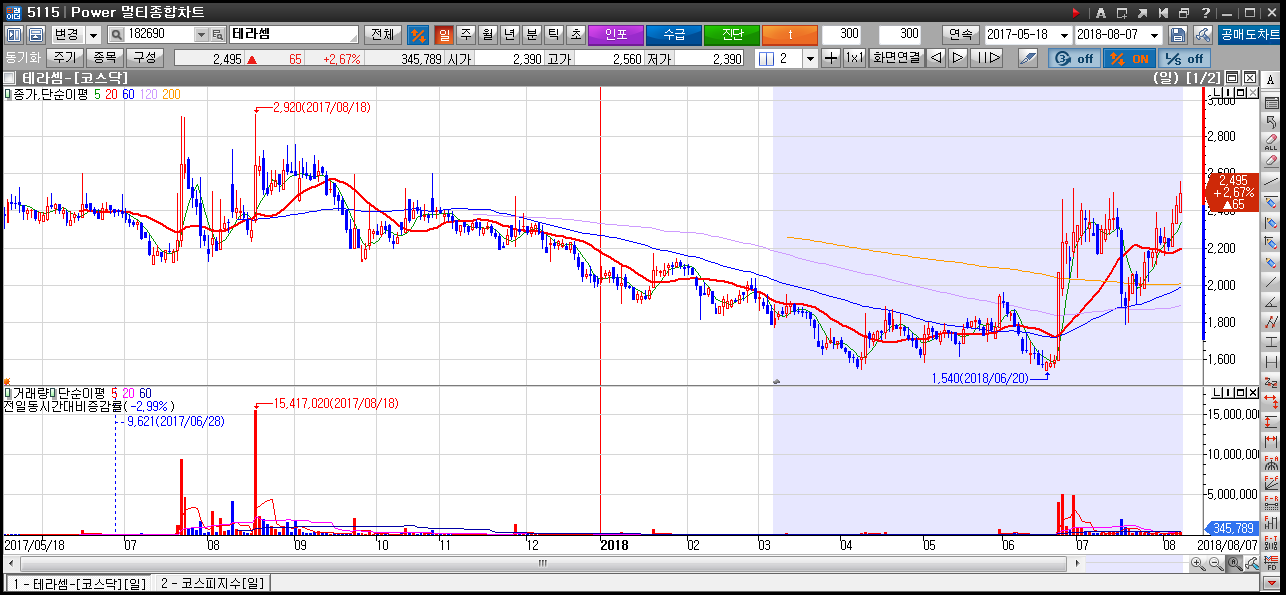Click the 연속 button
1286x595 pixels.
click(x=960, y=34)
